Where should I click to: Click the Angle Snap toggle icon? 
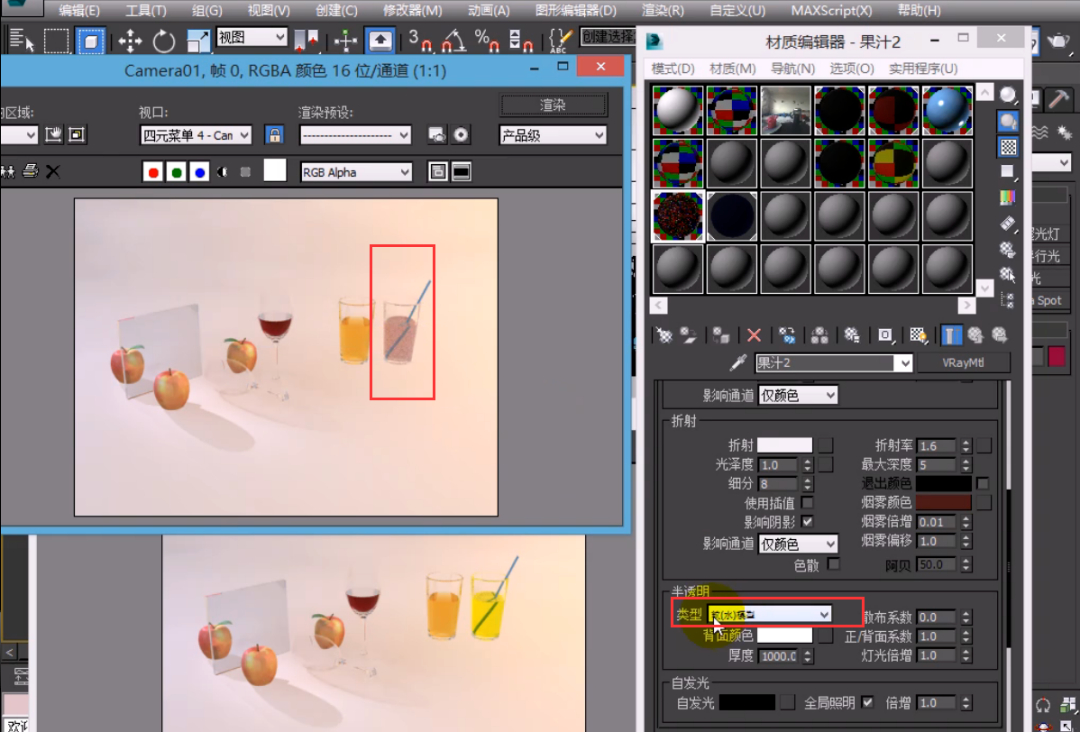pos(454,41)
